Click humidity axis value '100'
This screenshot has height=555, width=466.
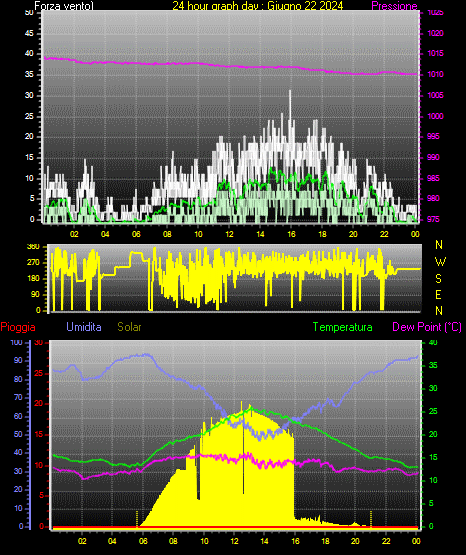pos(16,342)
